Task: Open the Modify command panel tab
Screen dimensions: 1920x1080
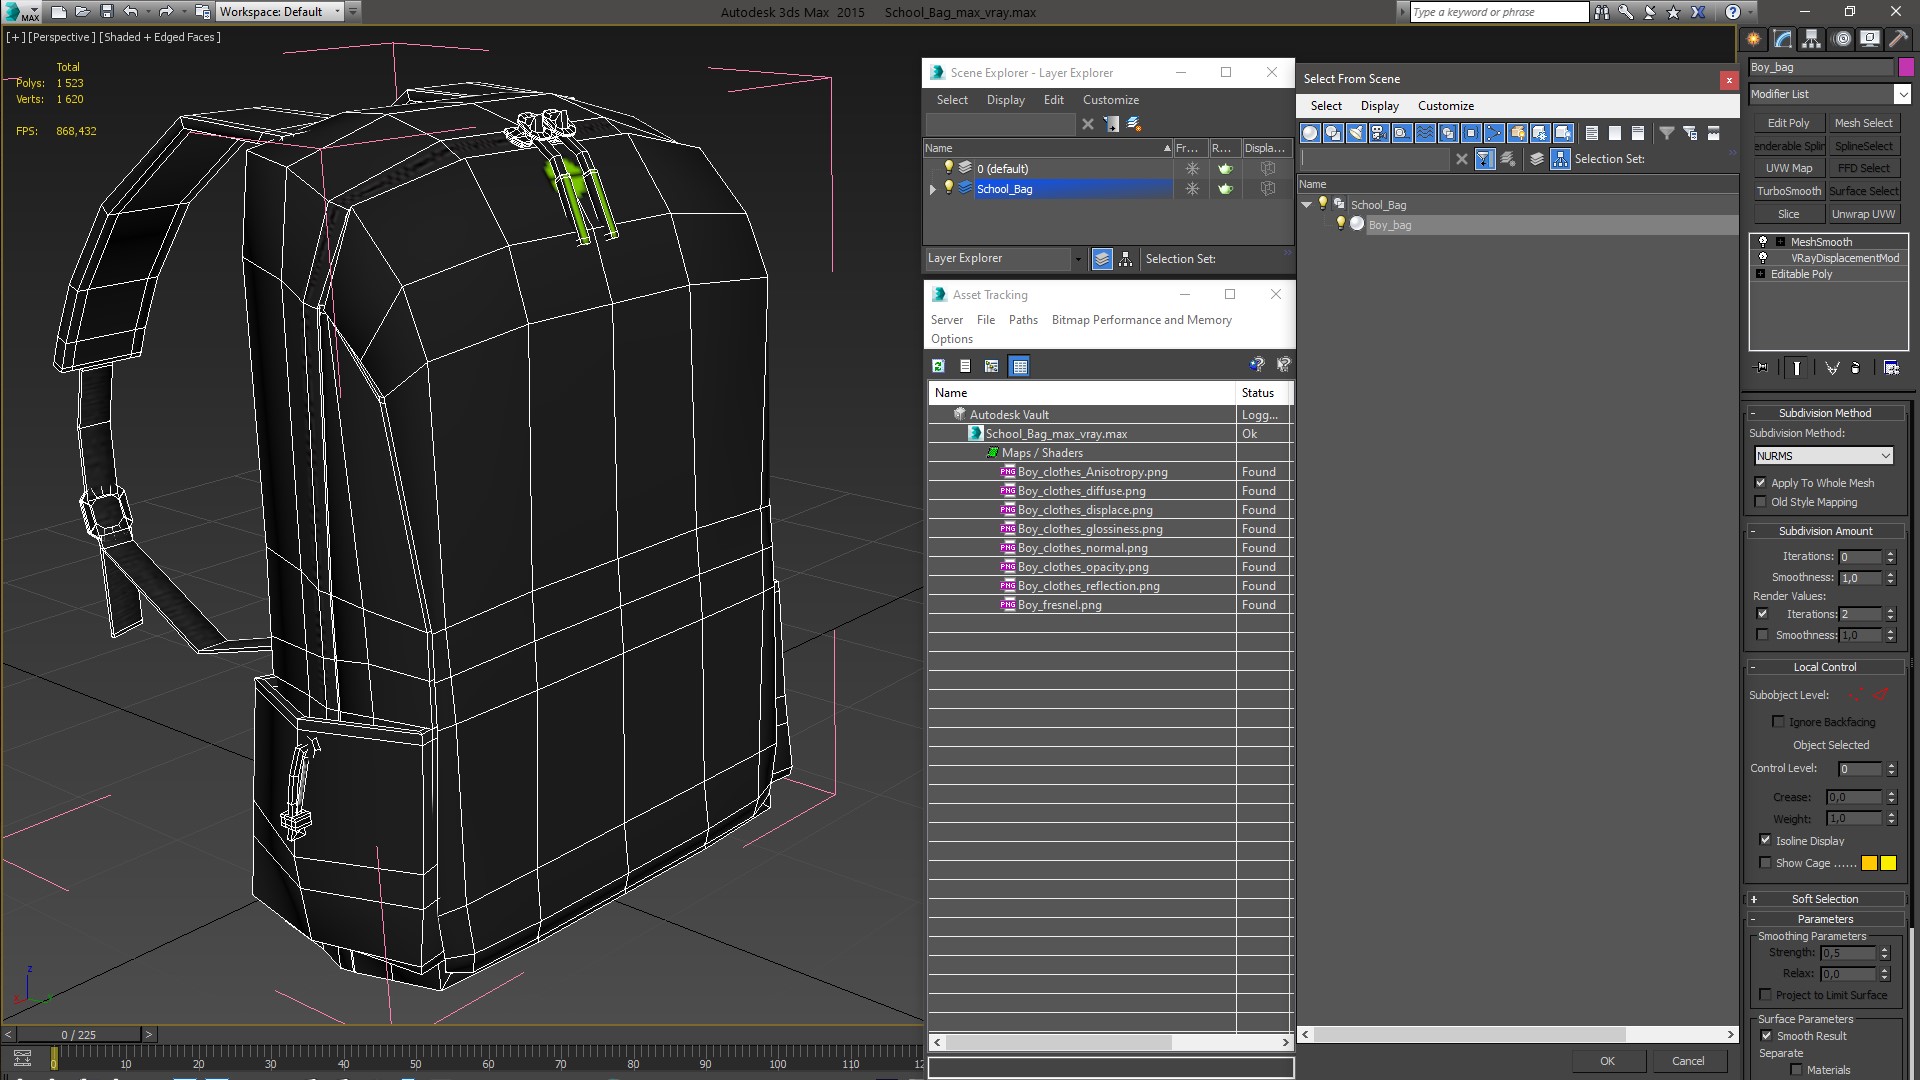Action: click(x=1783, y=39)
